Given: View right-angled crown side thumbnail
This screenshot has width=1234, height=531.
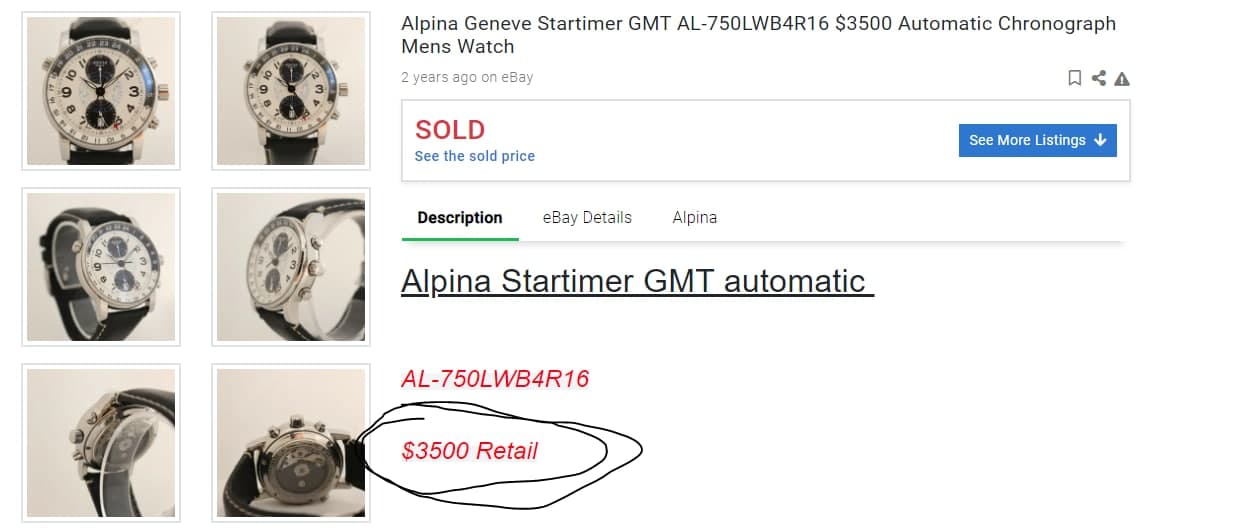Looking at the screenshot, I should (x=291, y=267).
